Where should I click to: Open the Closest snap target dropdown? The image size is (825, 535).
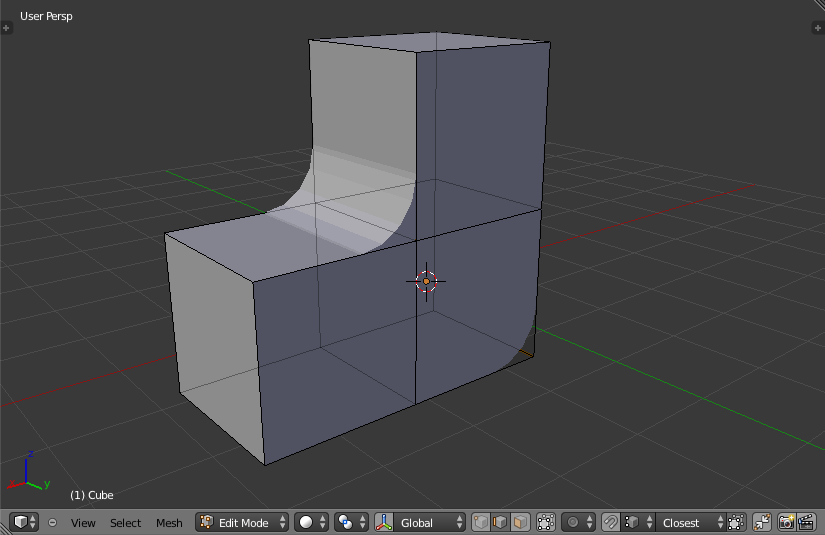point(691,522)
